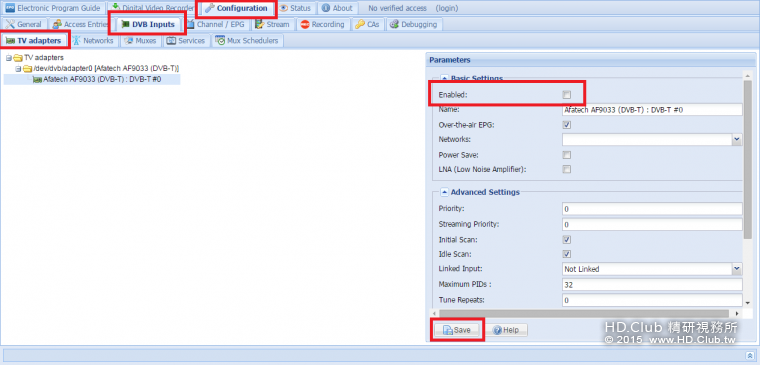The height and width of the screenshot is (365, 760).
Task: Click the EPG icon on Electronic Program Guide tab
Action: coord(10,8)
